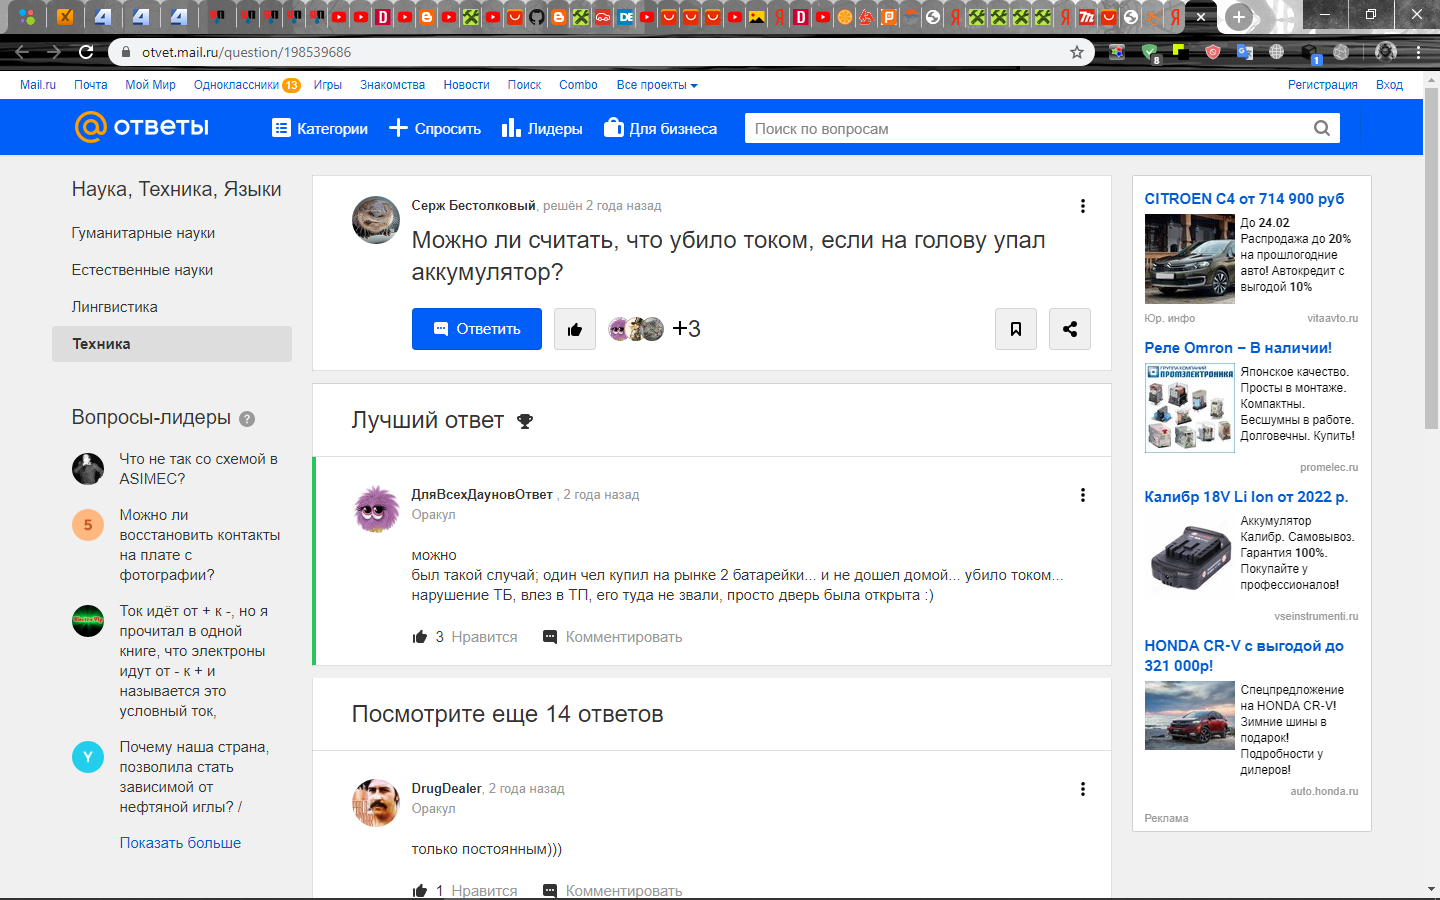Click Показать больше under leader questions
This screenshot has width=1440, height=900.
[180, 843]
